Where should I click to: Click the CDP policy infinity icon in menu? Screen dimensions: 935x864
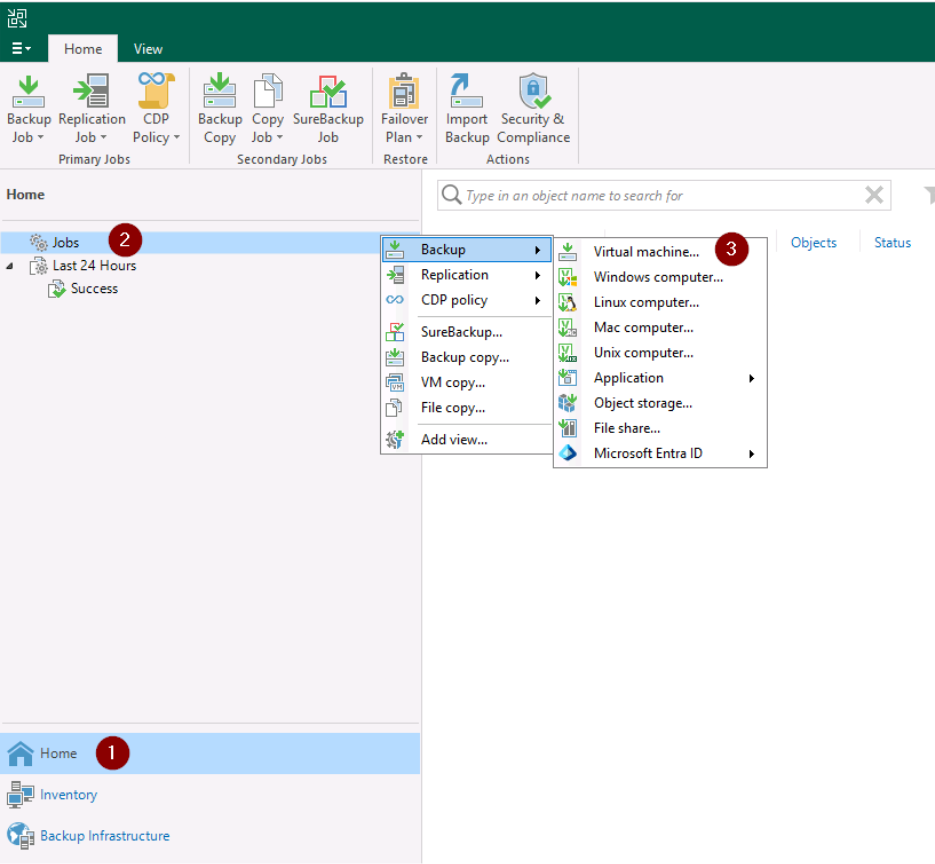[x=395, y=300]
